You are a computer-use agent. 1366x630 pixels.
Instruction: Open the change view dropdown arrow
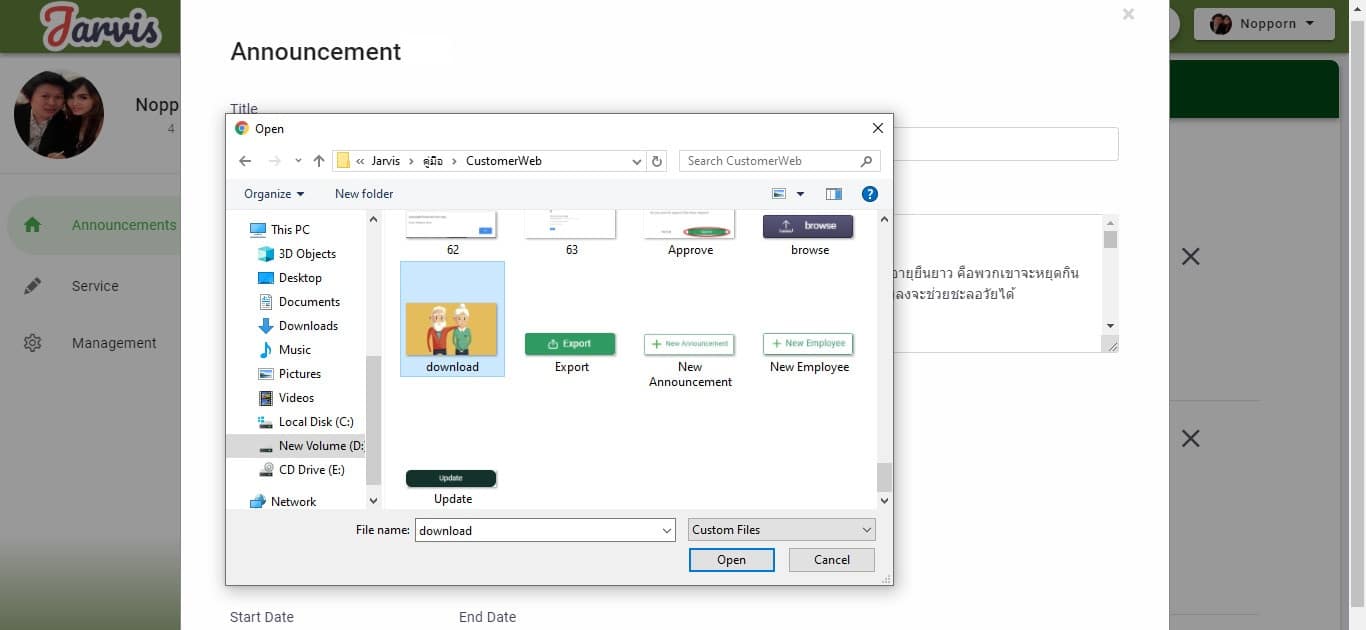[x=800, y=194]
